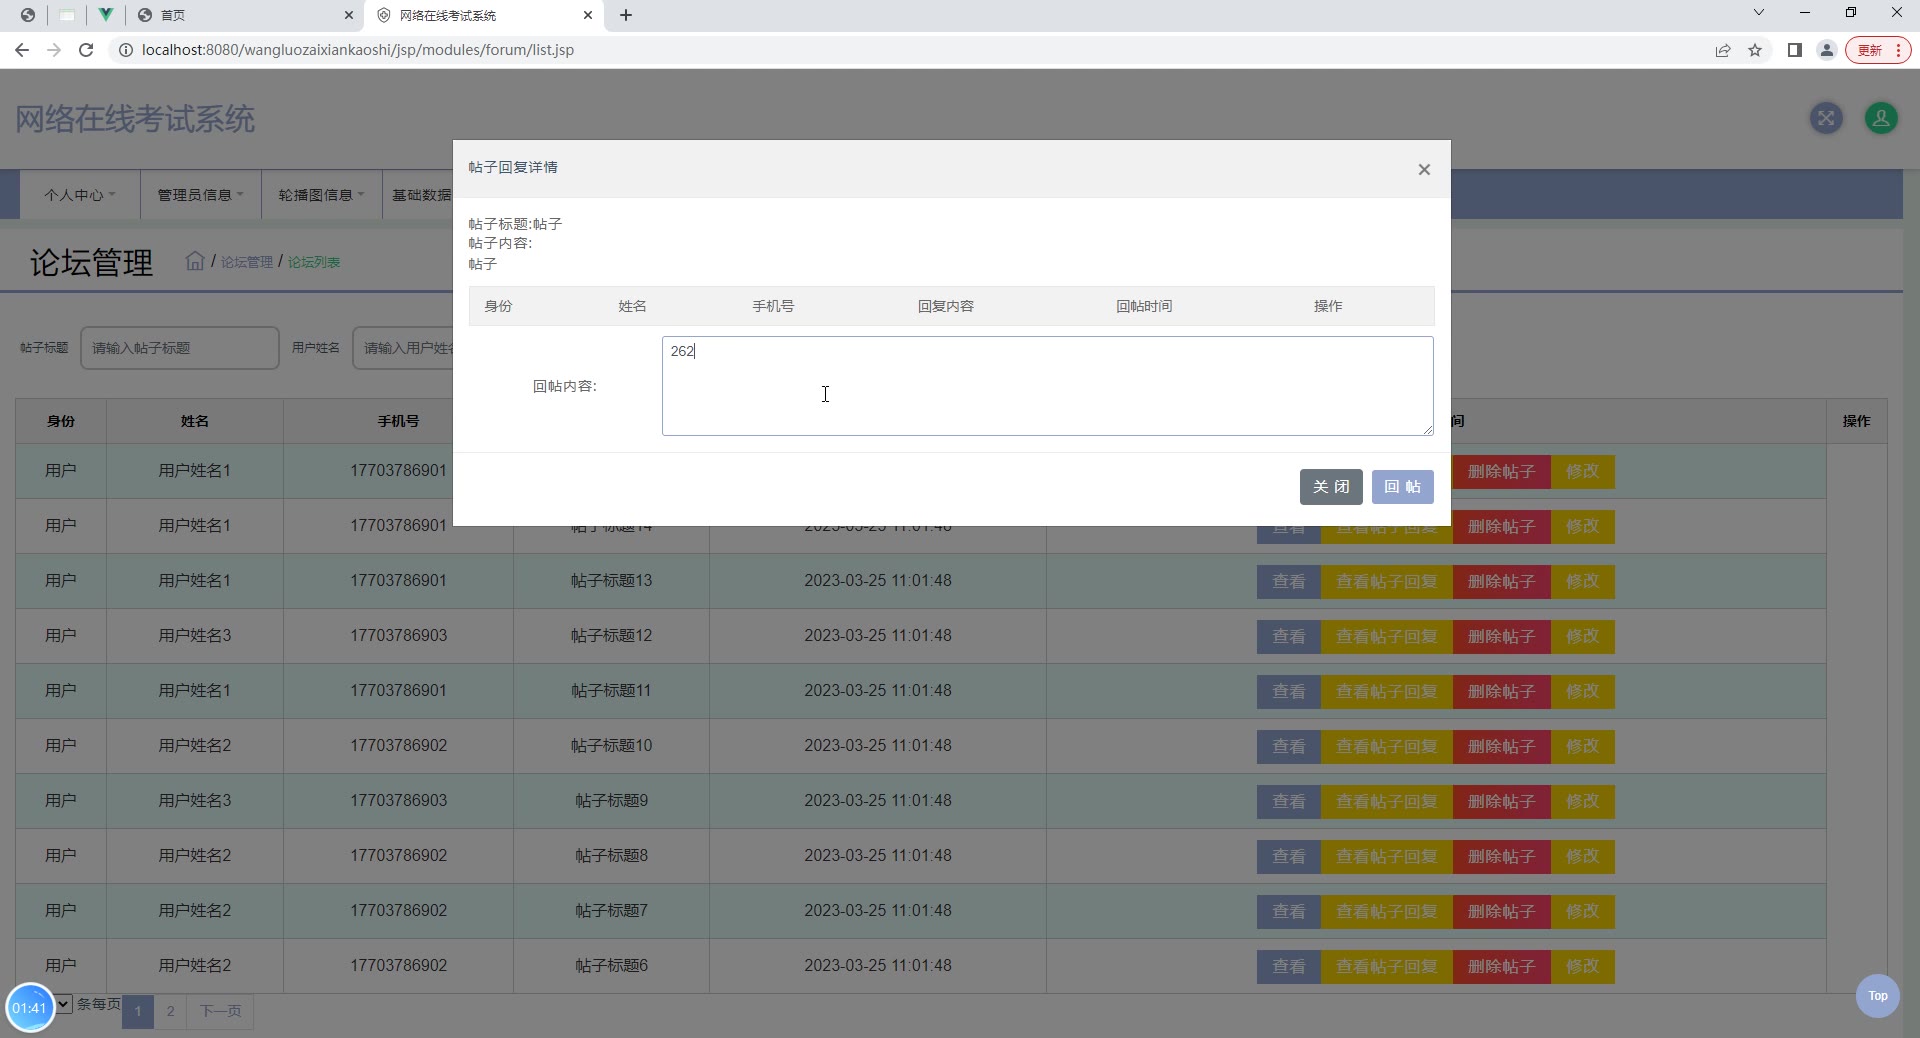Reload the page with browser refresh icon
The width and height of the screenshot is (1920, 1038).
(86, 50)
